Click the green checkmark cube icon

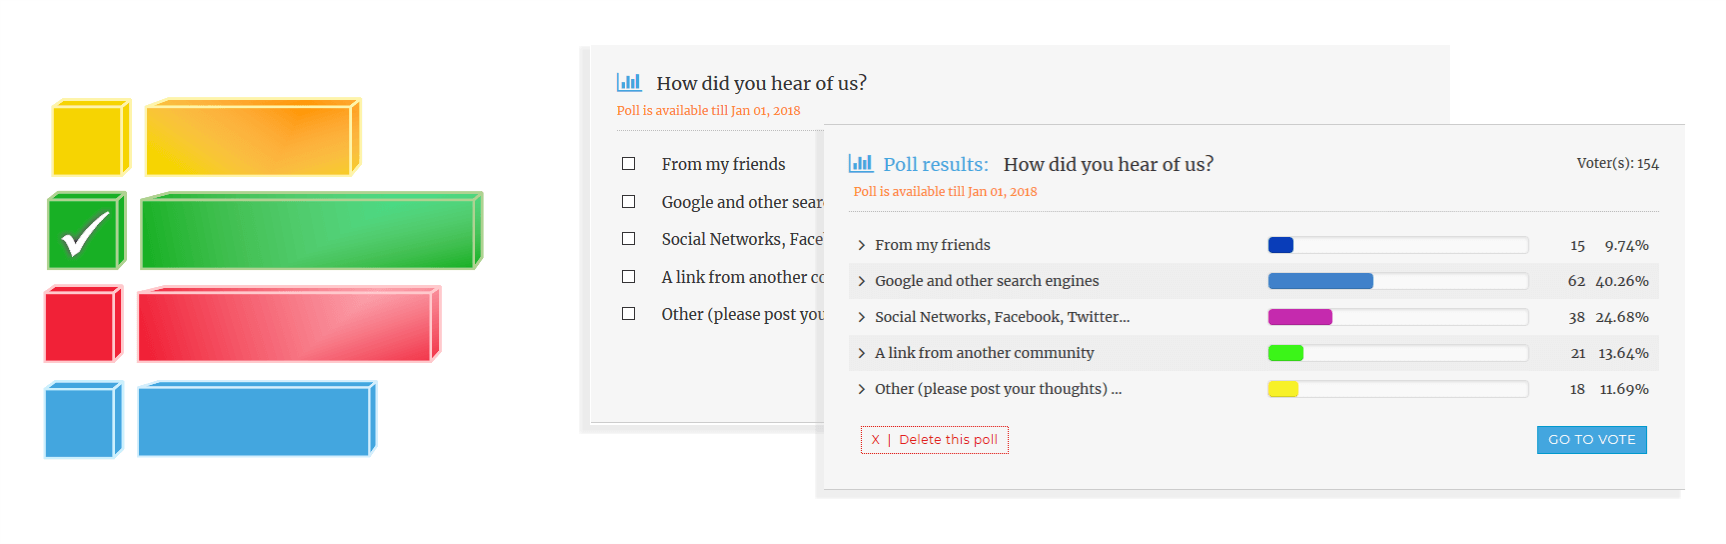86,232
